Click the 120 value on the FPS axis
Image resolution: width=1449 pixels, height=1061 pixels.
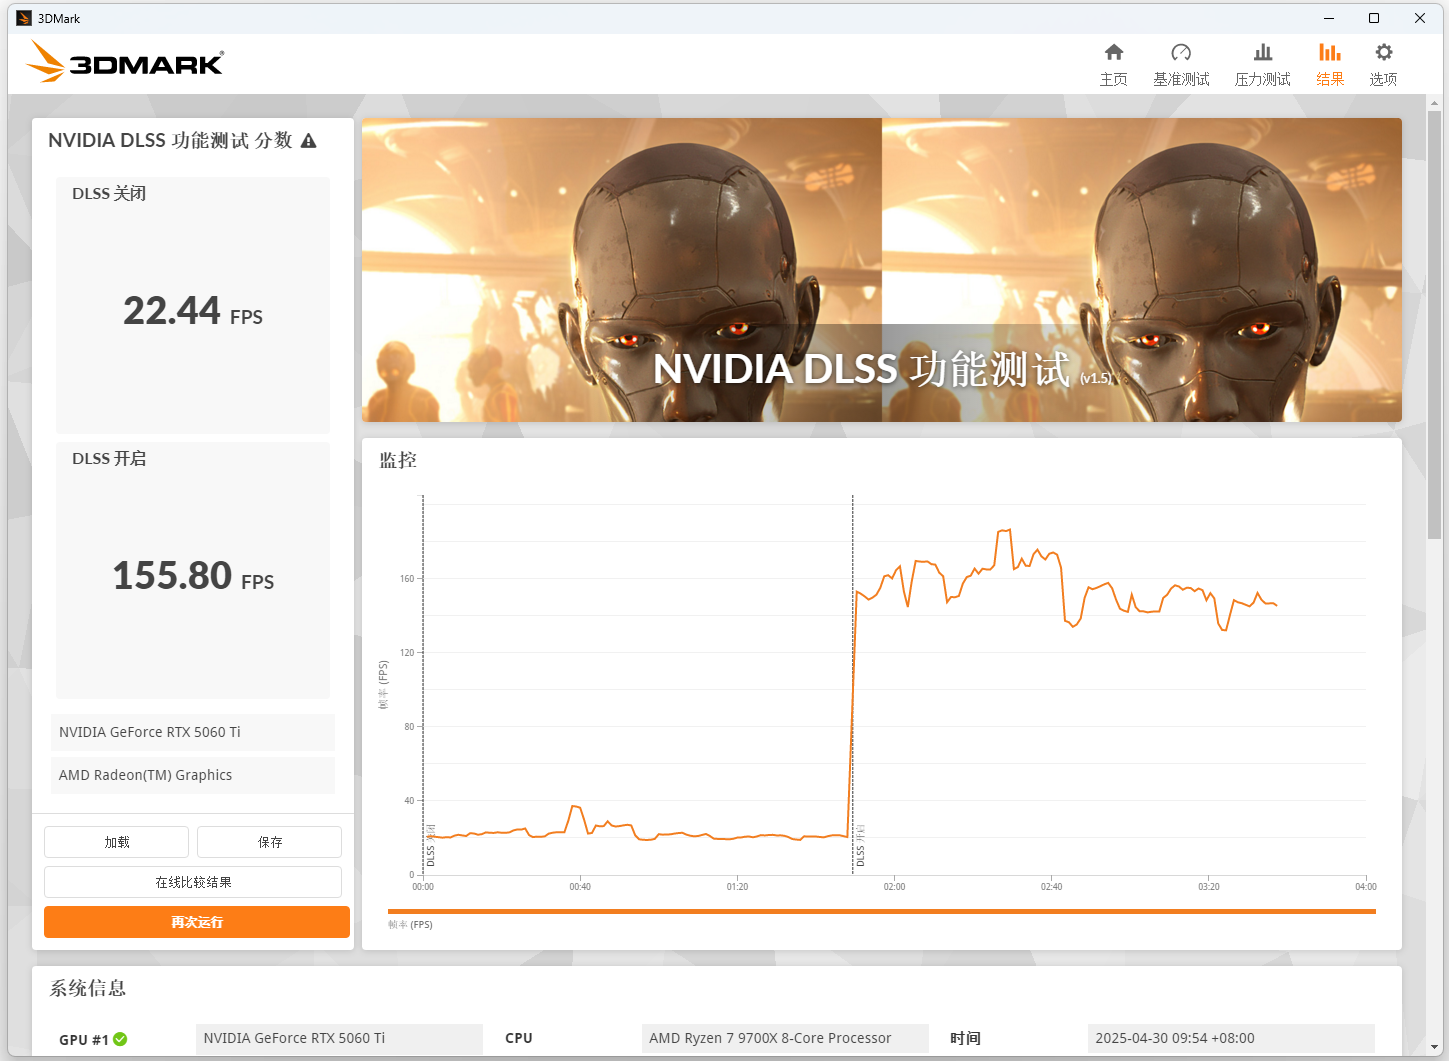point(407,653)
